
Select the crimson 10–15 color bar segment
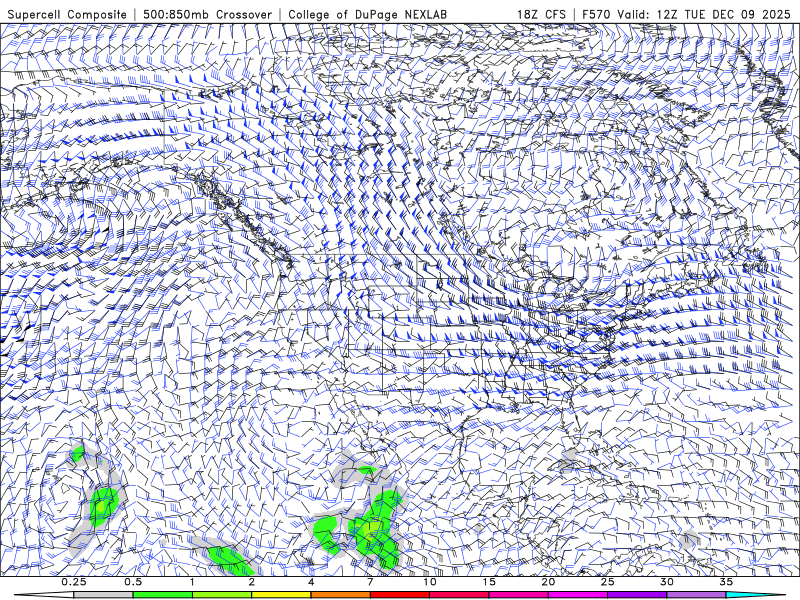[459, 595]
